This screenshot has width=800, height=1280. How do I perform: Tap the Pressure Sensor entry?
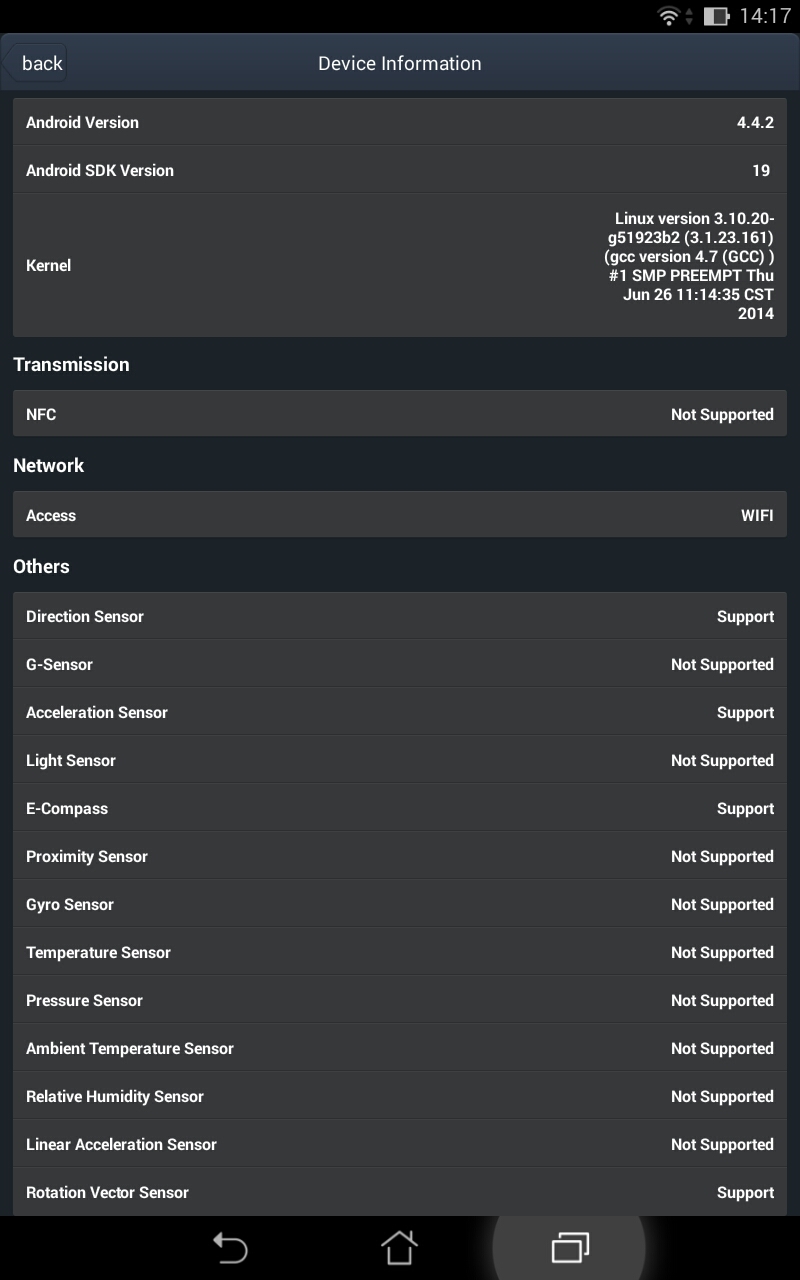coord(400,1000)
